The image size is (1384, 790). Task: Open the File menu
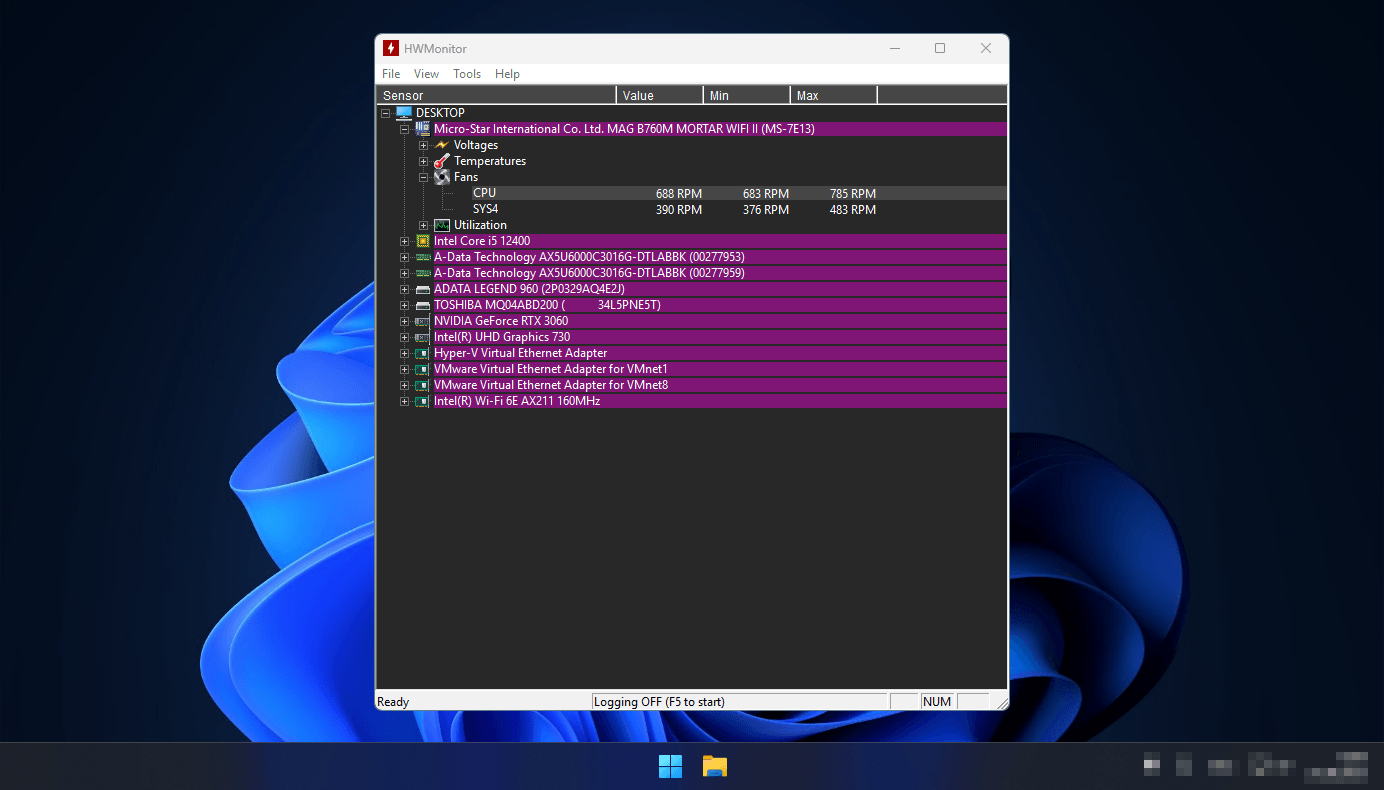(x=391, y=74)
